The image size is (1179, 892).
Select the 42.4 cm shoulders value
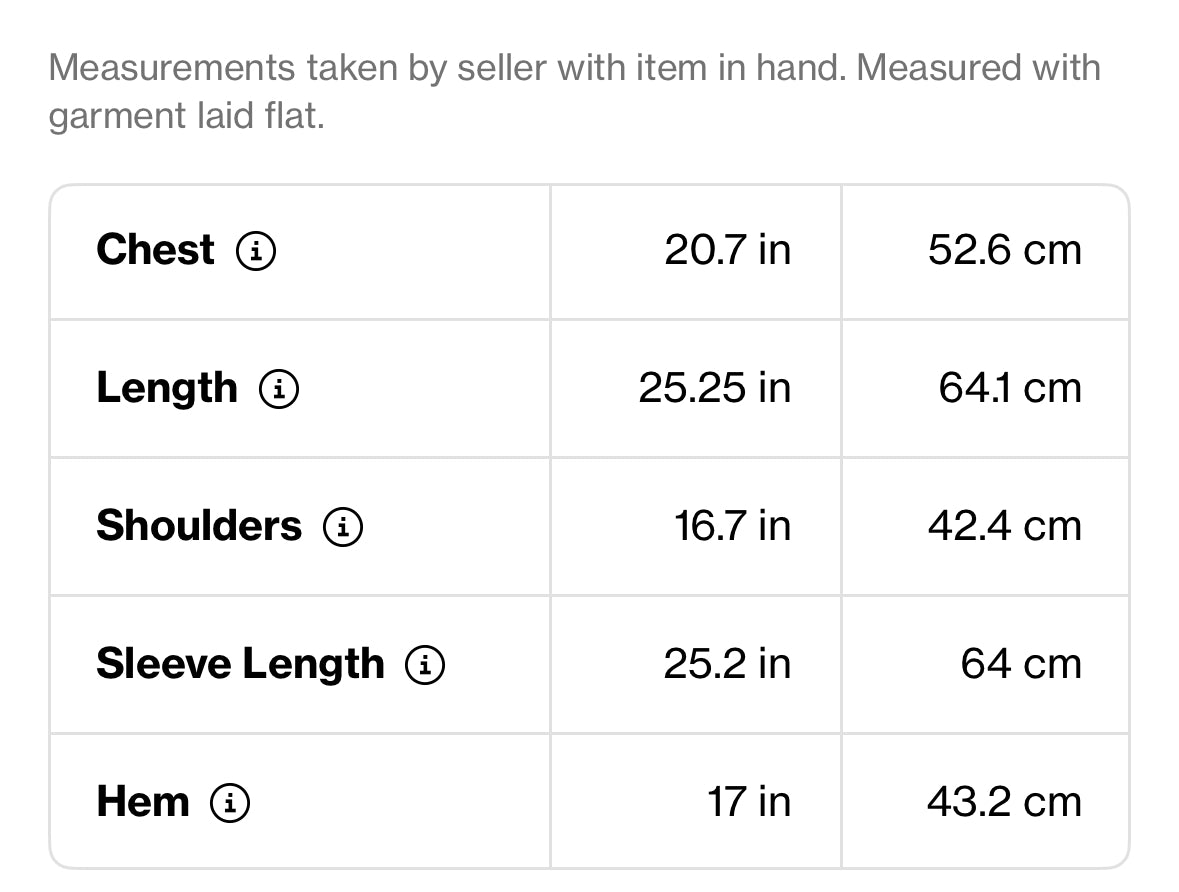point(1005,526)
